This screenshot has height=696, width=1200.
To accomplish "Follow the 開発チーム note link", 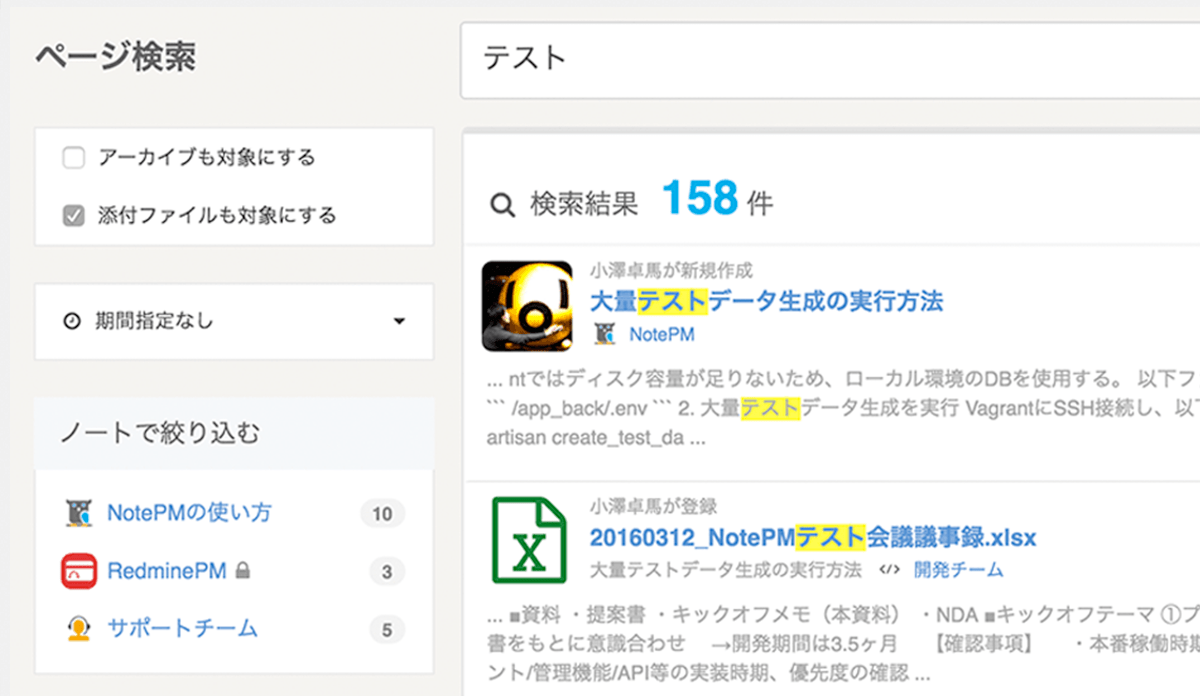I will pos(958,570).
